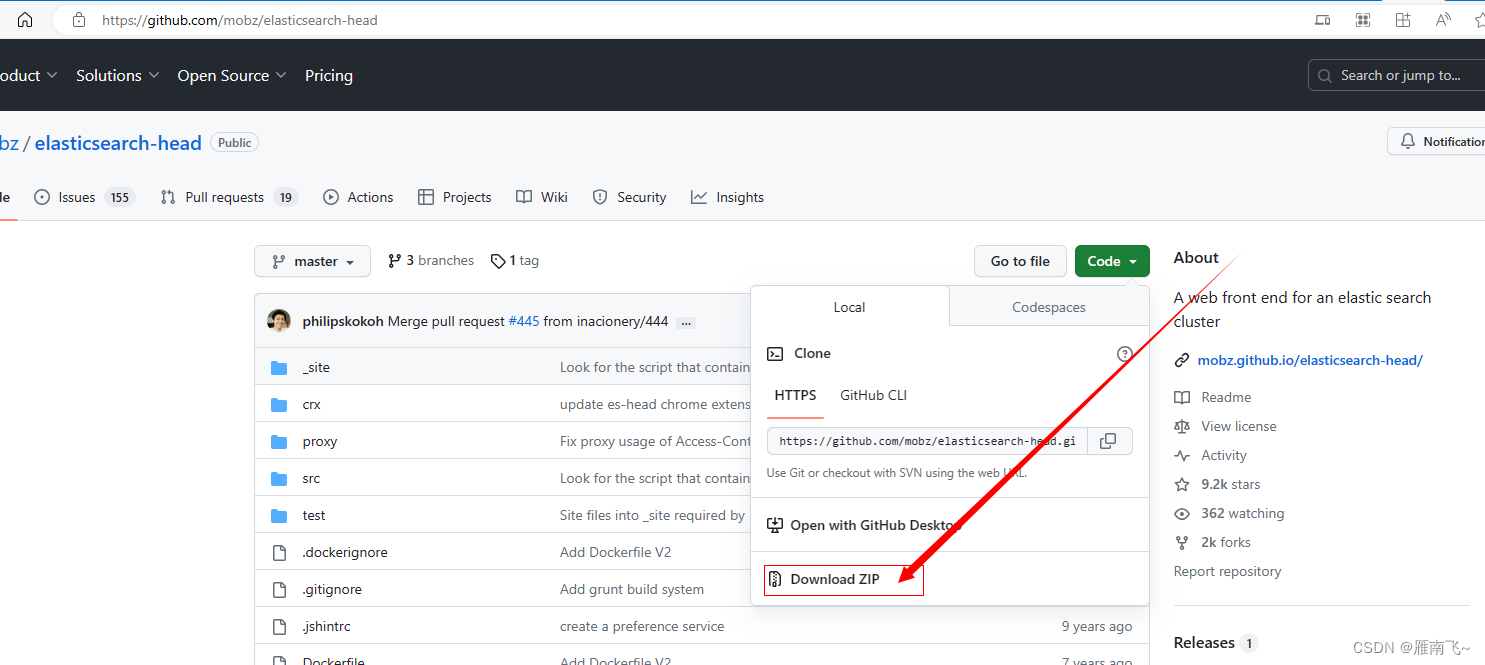Open commit 'create a preference service'

pyautogui.click(x=642, y=626)
